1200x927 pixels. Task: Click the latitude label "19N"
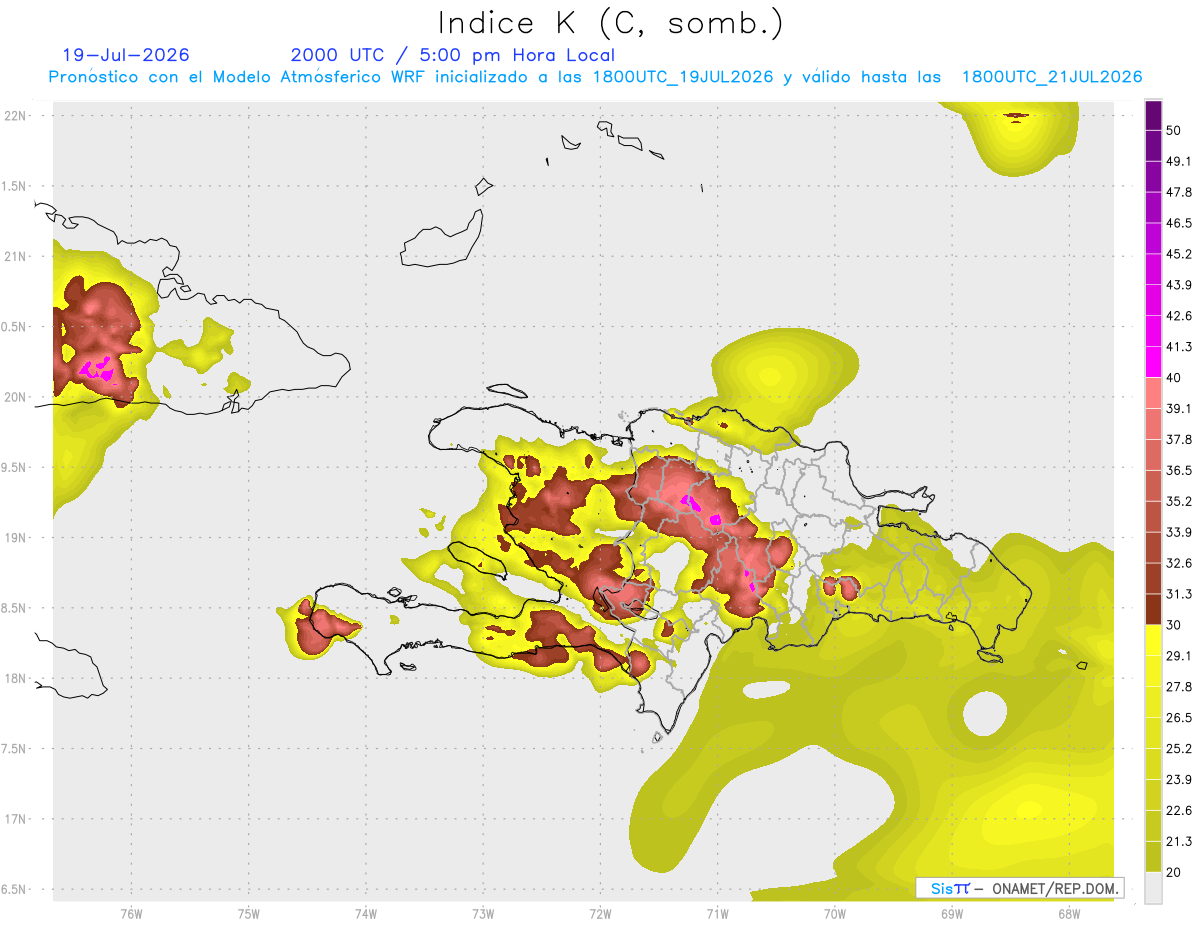(x=15, y=538)
